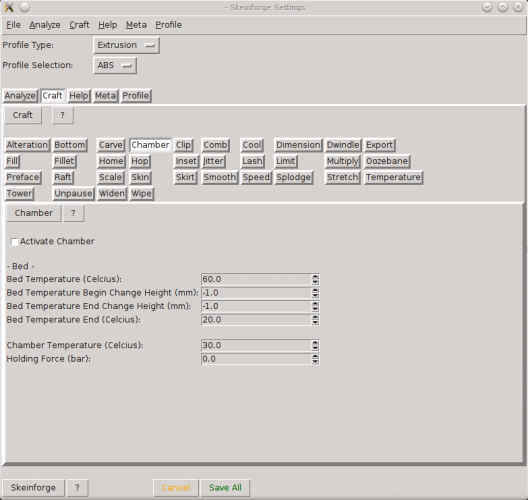Open the Oozebane craft settings tab
This screenshot has width=528, height=500.
pyautogui.click(x=387, y=161)
